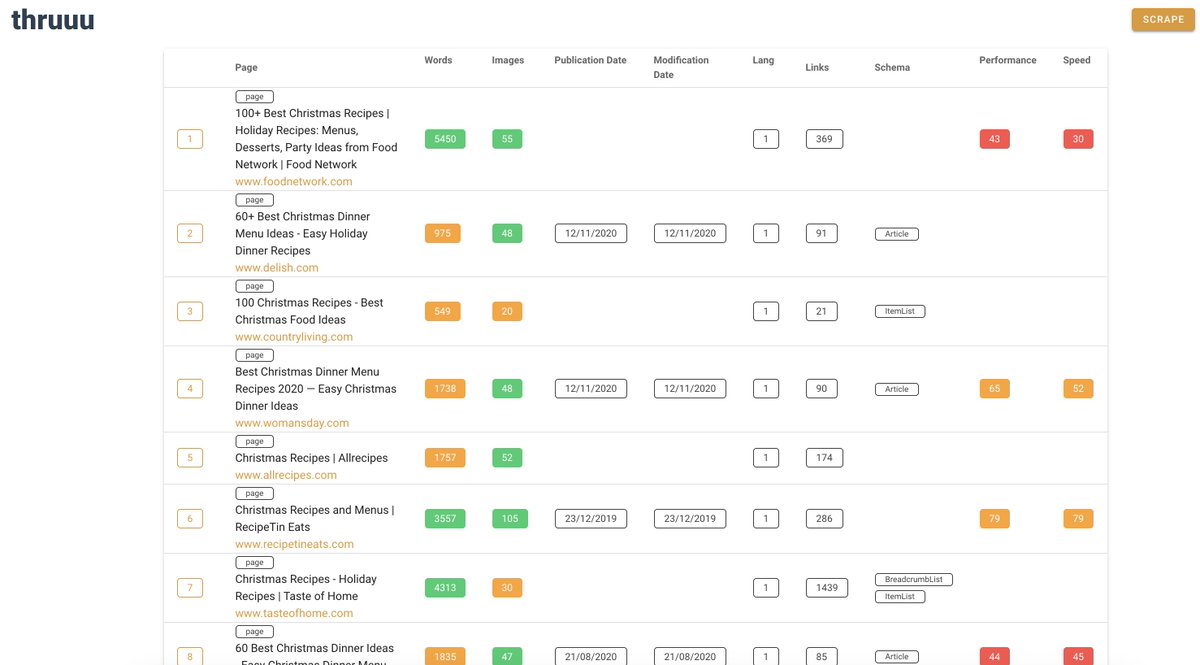Click the 5450 words badge

[445, 139]
